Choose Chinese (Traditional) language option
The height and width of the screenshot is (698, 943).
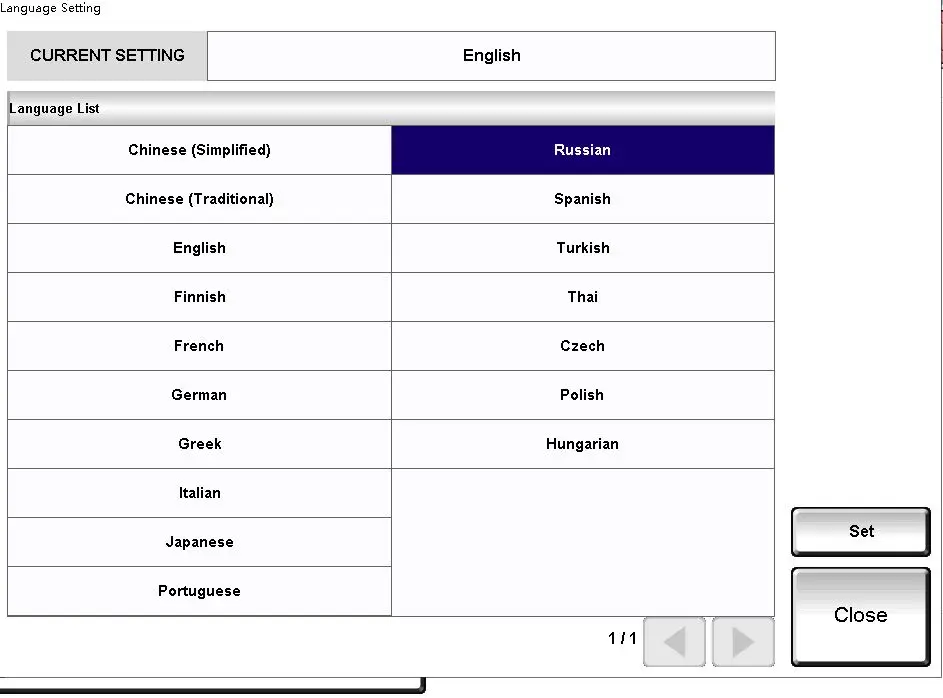tap(199, 199)
